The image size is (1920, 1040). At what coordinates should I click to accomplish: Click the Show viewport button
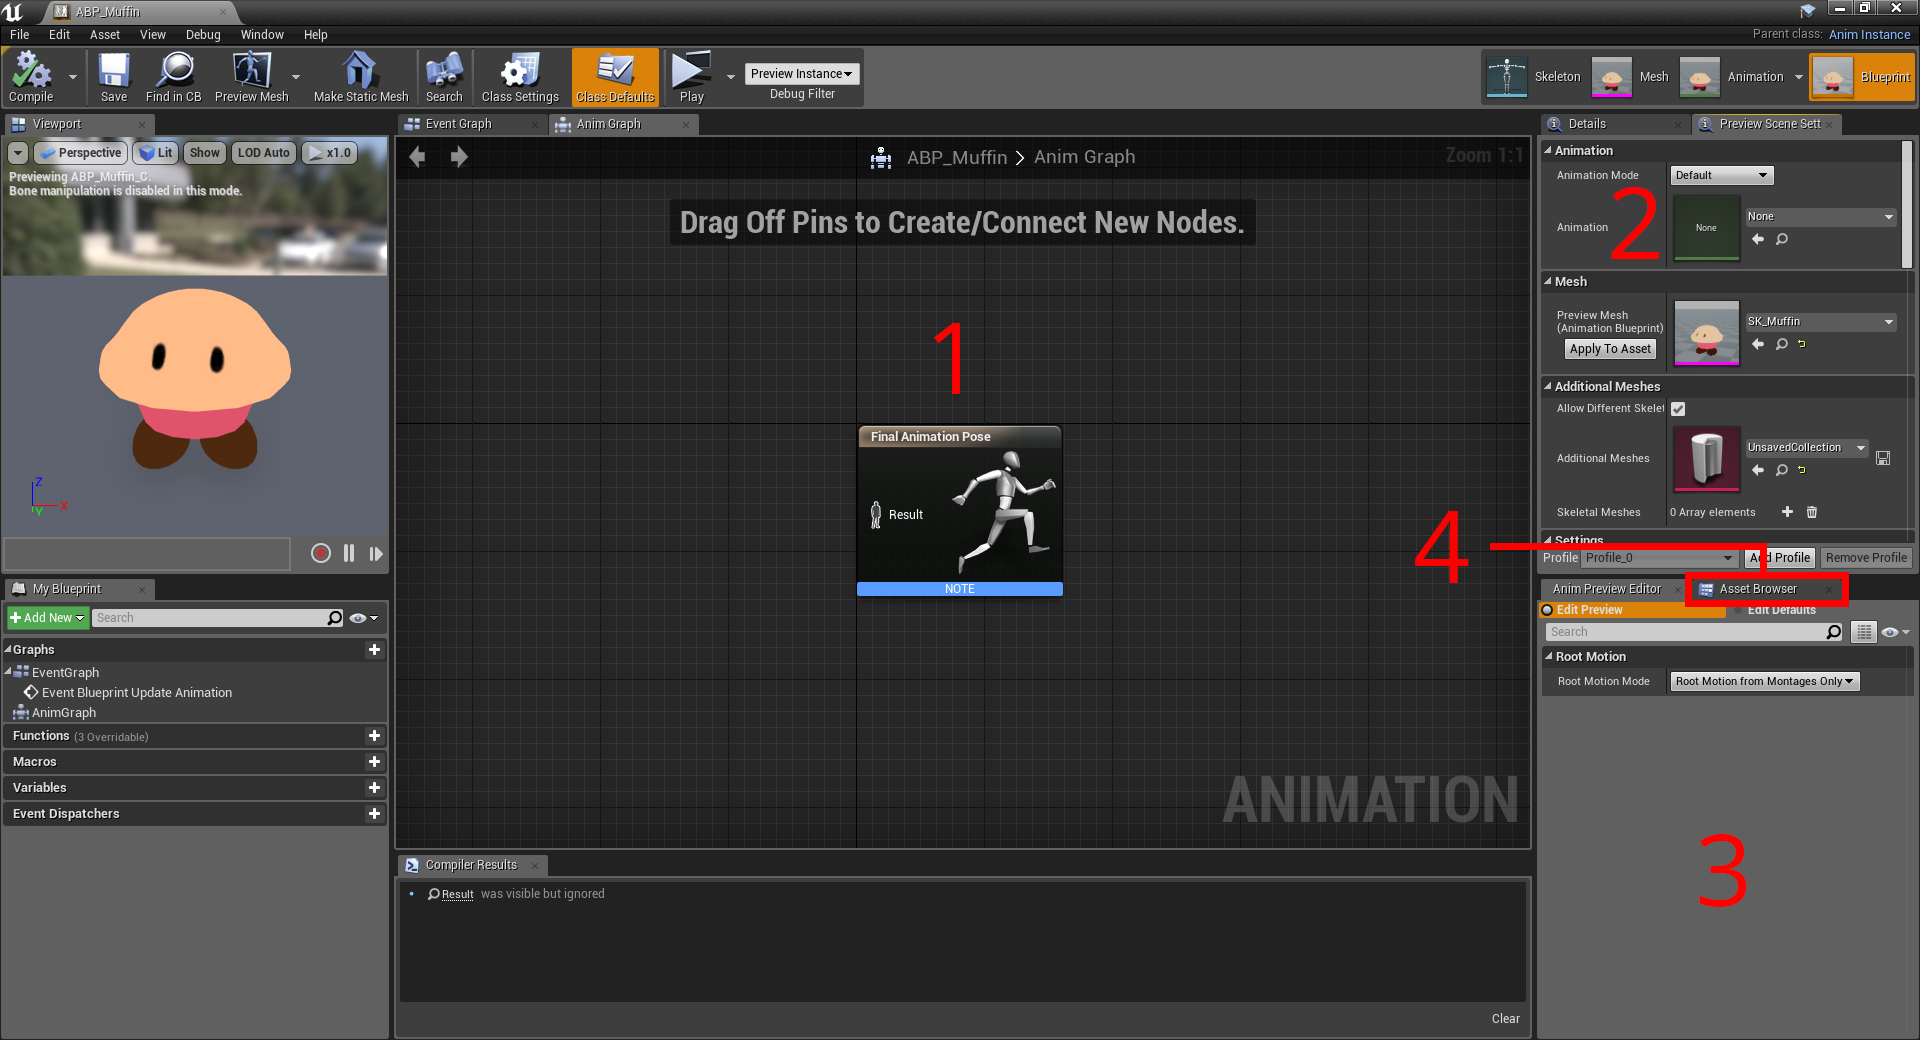click(x=205, y=153)
